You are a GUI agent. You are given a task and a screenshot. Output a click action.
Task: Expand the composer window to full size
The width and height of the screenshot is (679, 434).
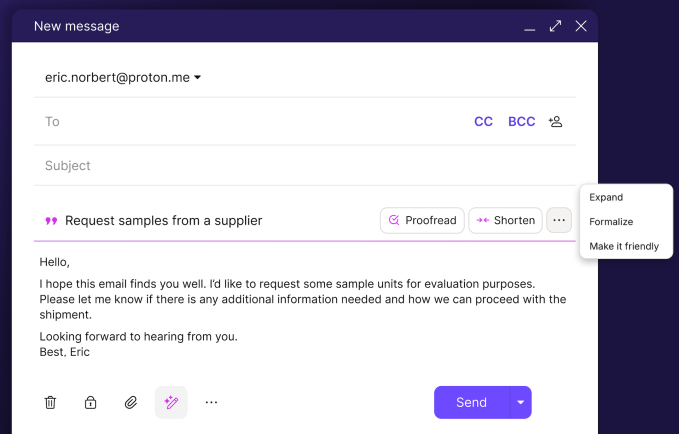(x=556, y=26)
